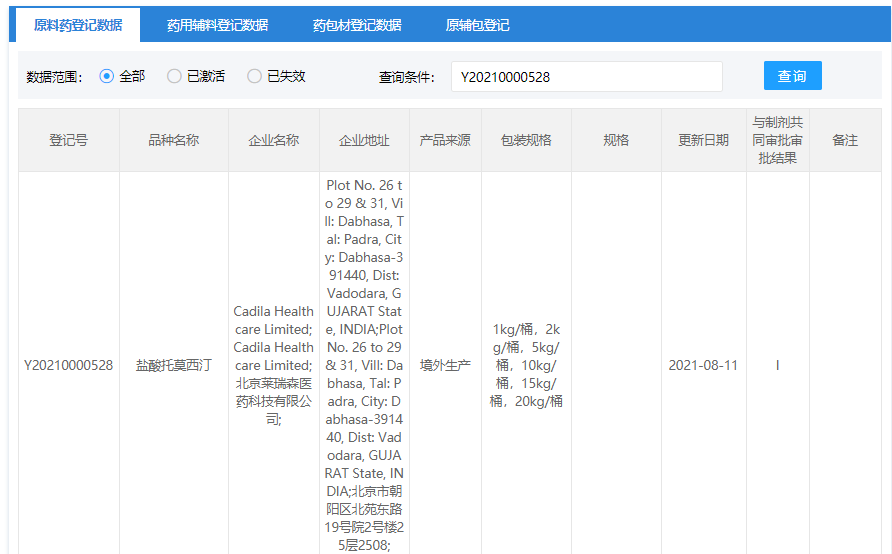The image size is (892, 554).
Task: Switch to 原料药登记数据 tab
Action: 78,25
